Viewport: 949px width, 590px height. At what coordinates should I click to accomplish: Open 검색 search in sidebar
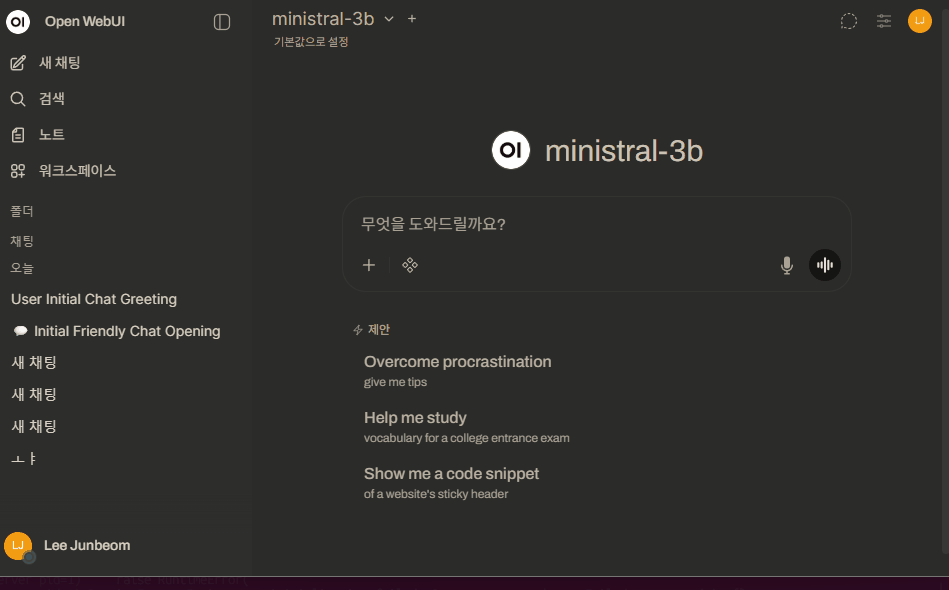(51, 99)
